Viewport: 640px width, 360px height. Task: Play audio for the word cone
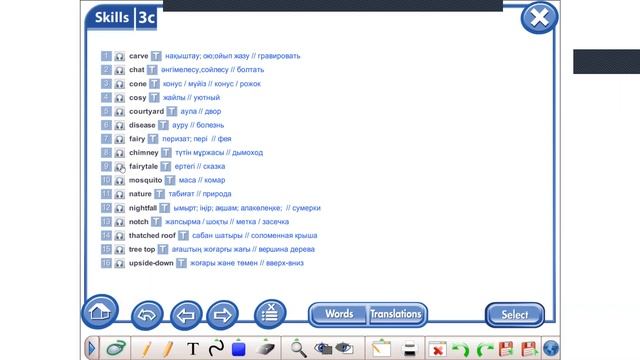pyautogui.click(x=119, y=84)
